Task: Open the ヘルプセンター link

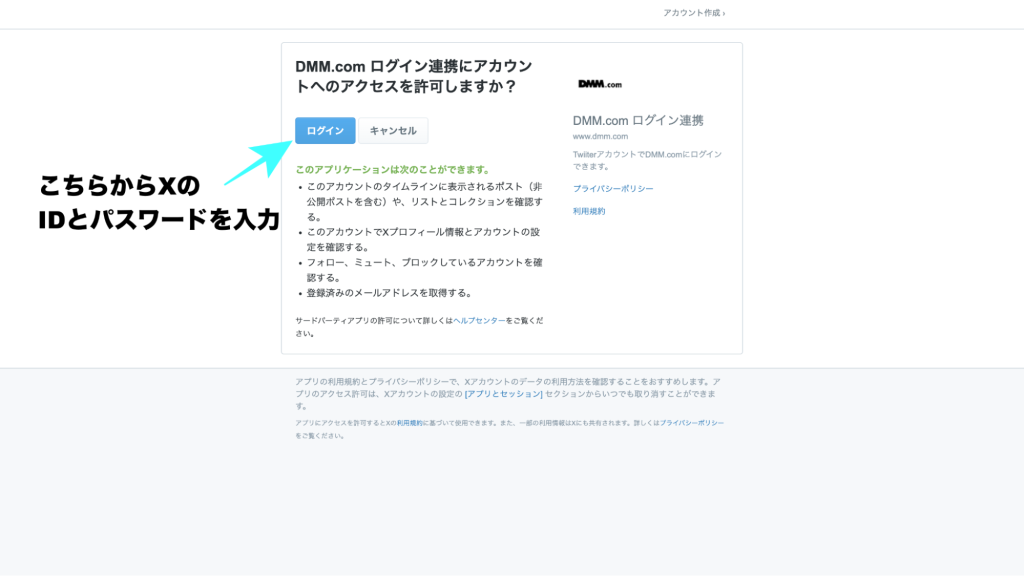Action: point(479,320)
